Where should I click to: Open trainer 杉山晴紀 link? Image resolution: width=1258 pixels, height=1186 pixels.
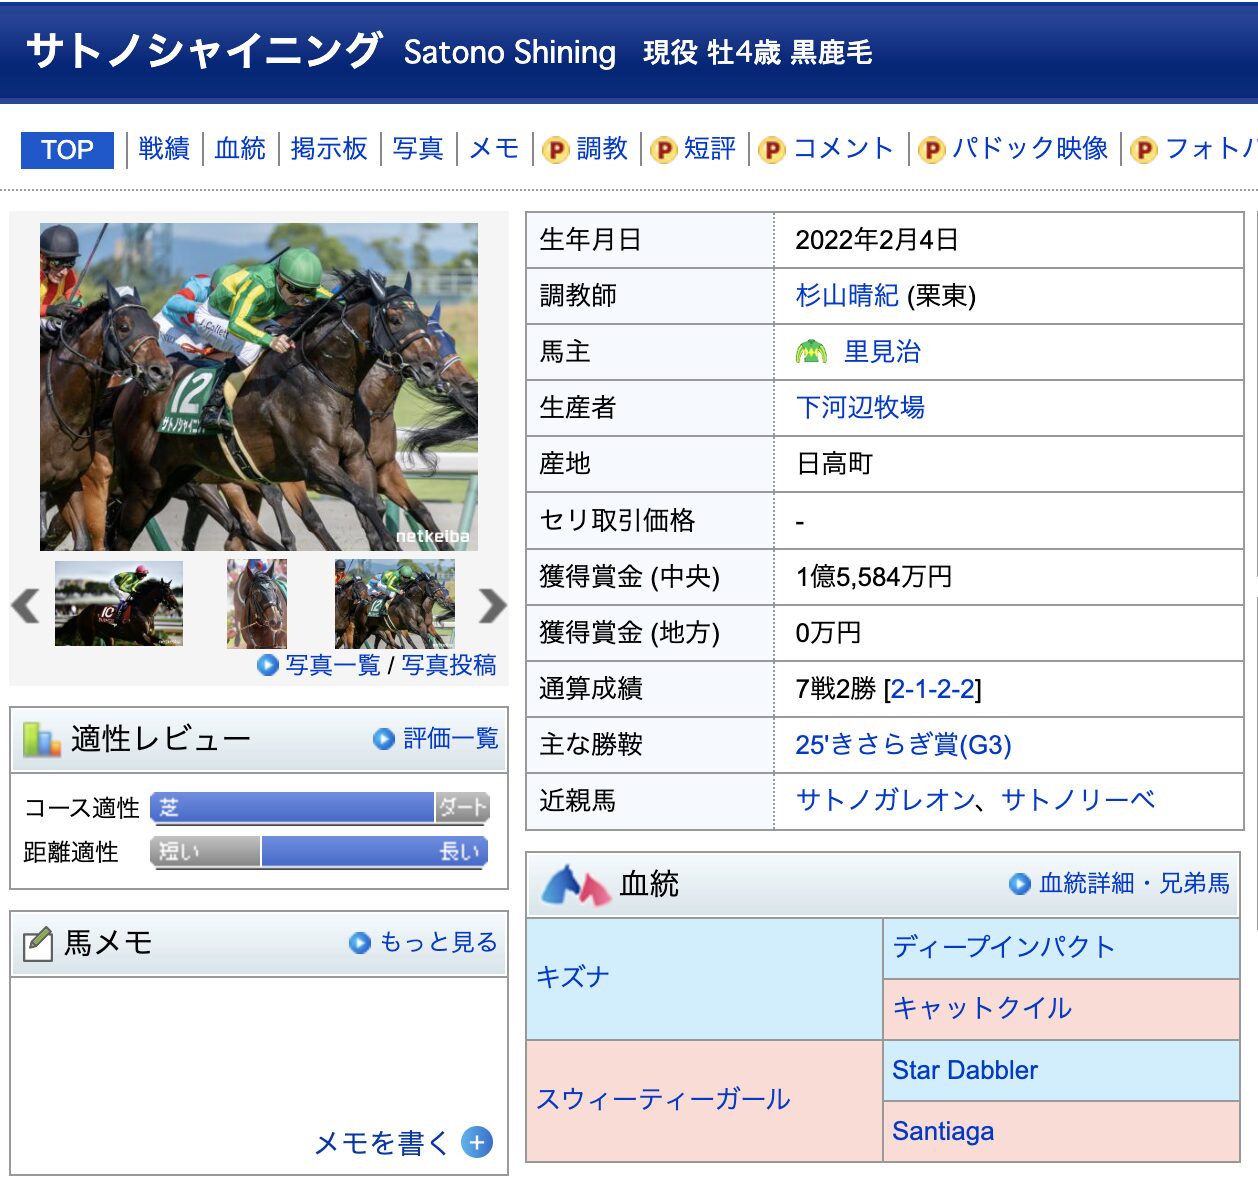[x=847, y=296]
